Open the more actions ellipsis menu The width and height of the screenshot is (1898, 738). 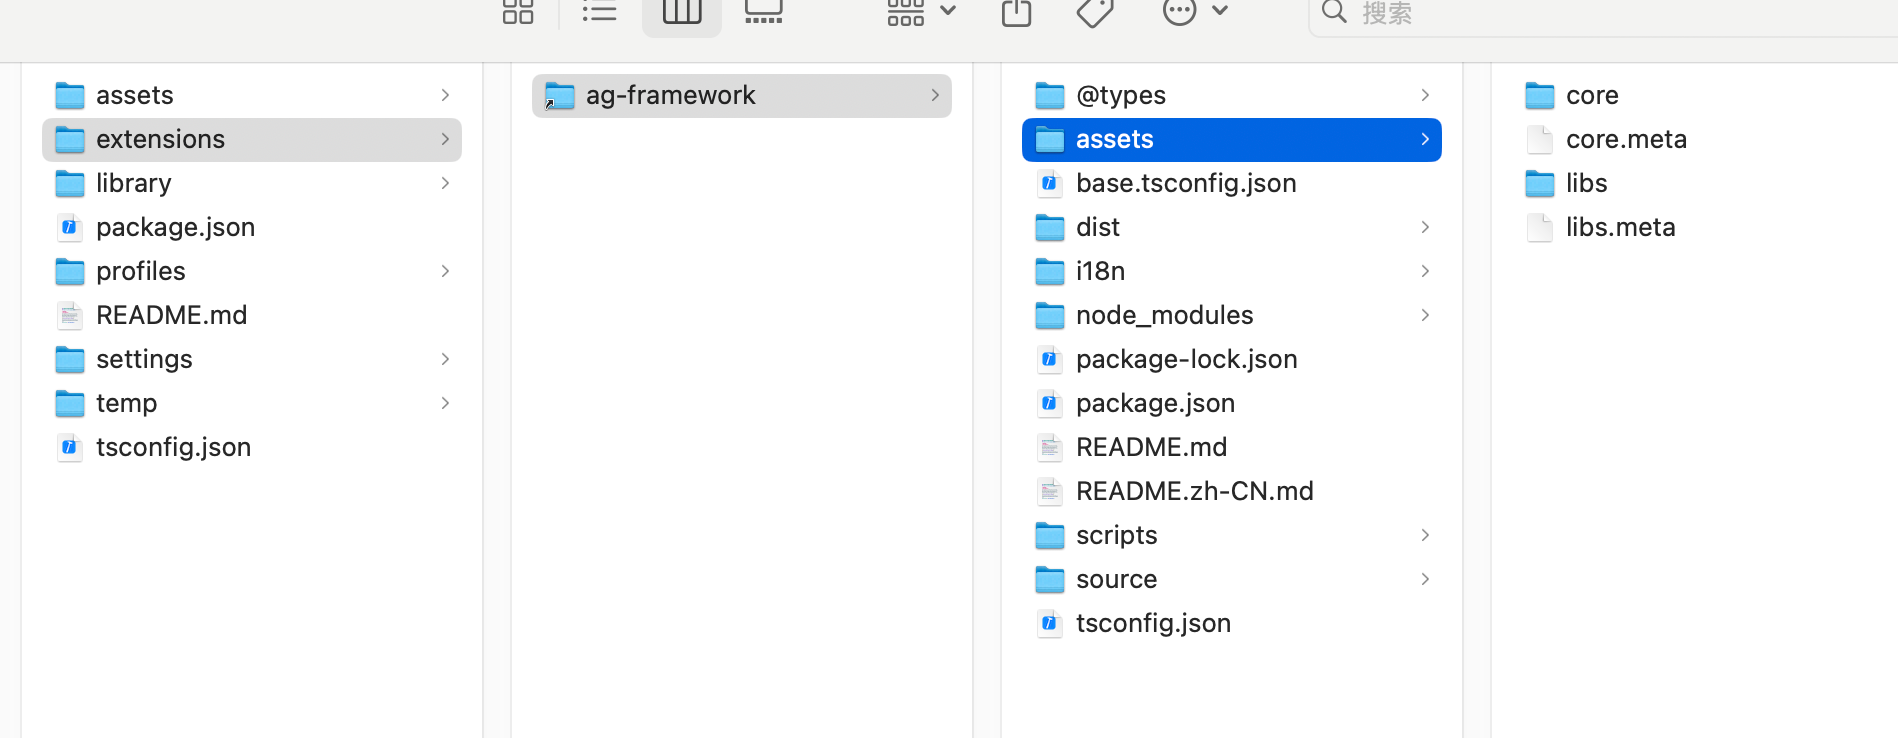(x=1194, y=12)
